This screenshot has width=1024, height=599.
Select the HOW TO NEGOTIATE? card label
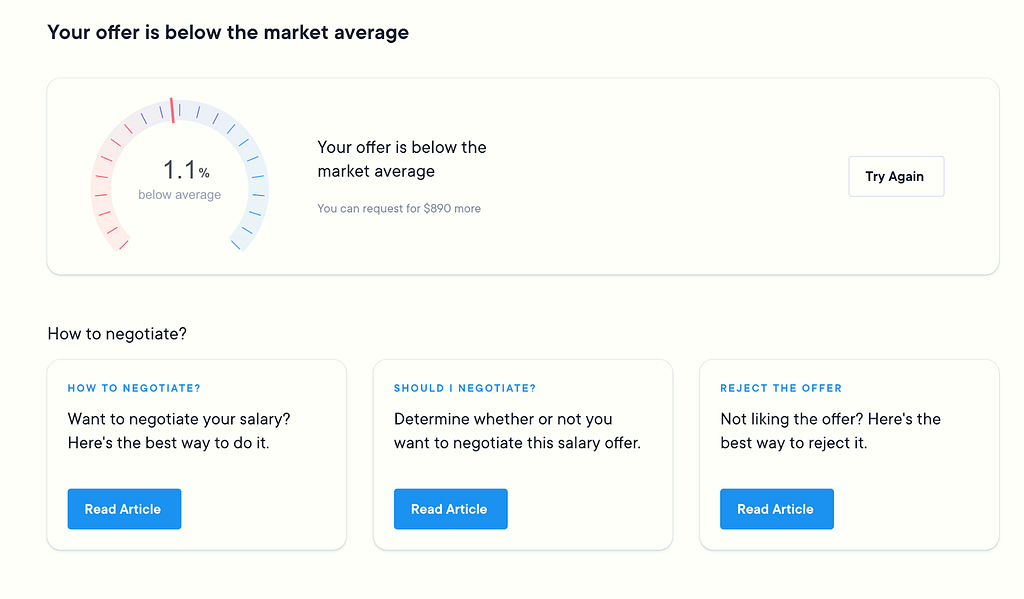134,388
